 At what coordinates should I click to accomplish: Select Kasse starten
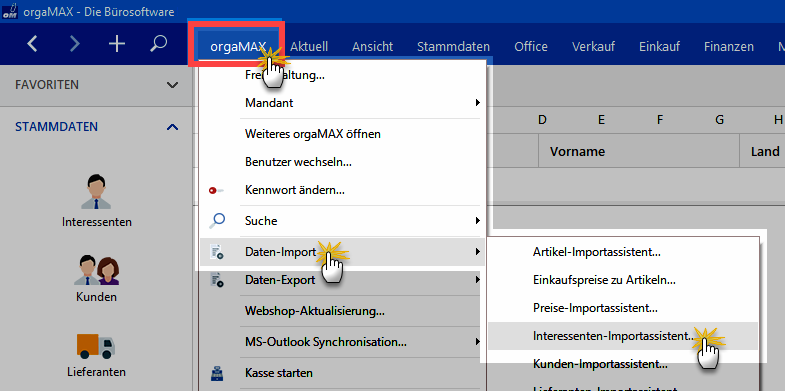[x=279, y=373]
